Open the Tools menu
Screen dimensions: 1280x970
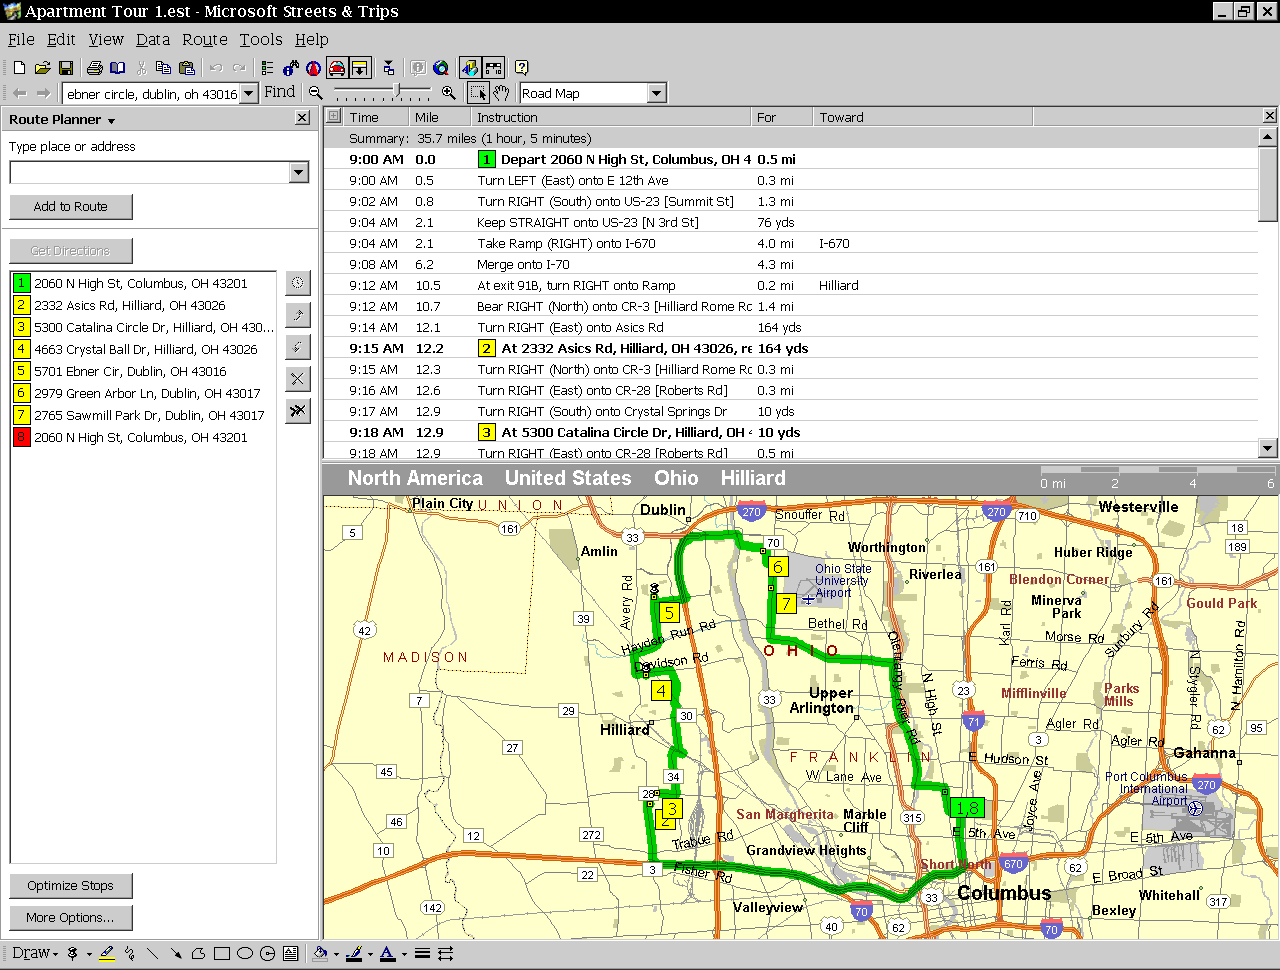coord(261,40)
